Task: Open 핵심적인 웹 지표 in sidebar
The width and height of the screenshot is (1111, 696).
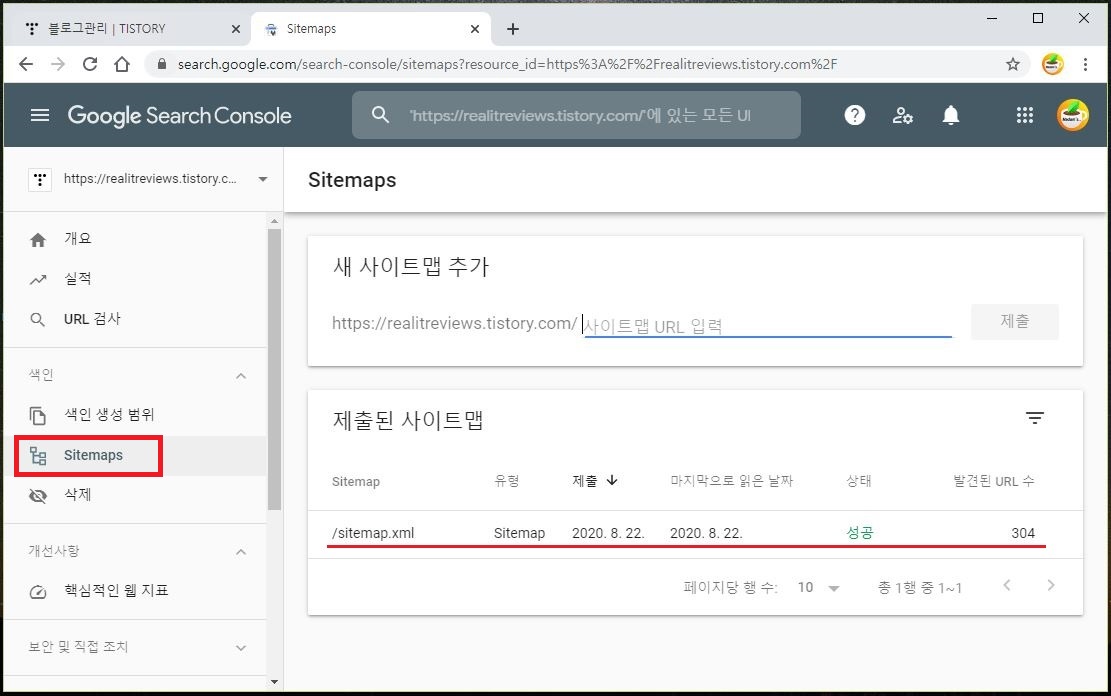Action: click(135, 590)
